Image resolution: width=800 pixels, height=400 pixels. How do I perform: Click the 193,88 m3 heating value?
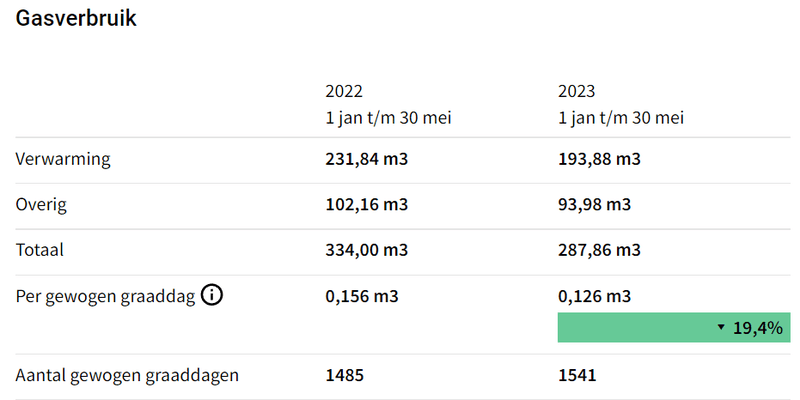tap(599, 158)
